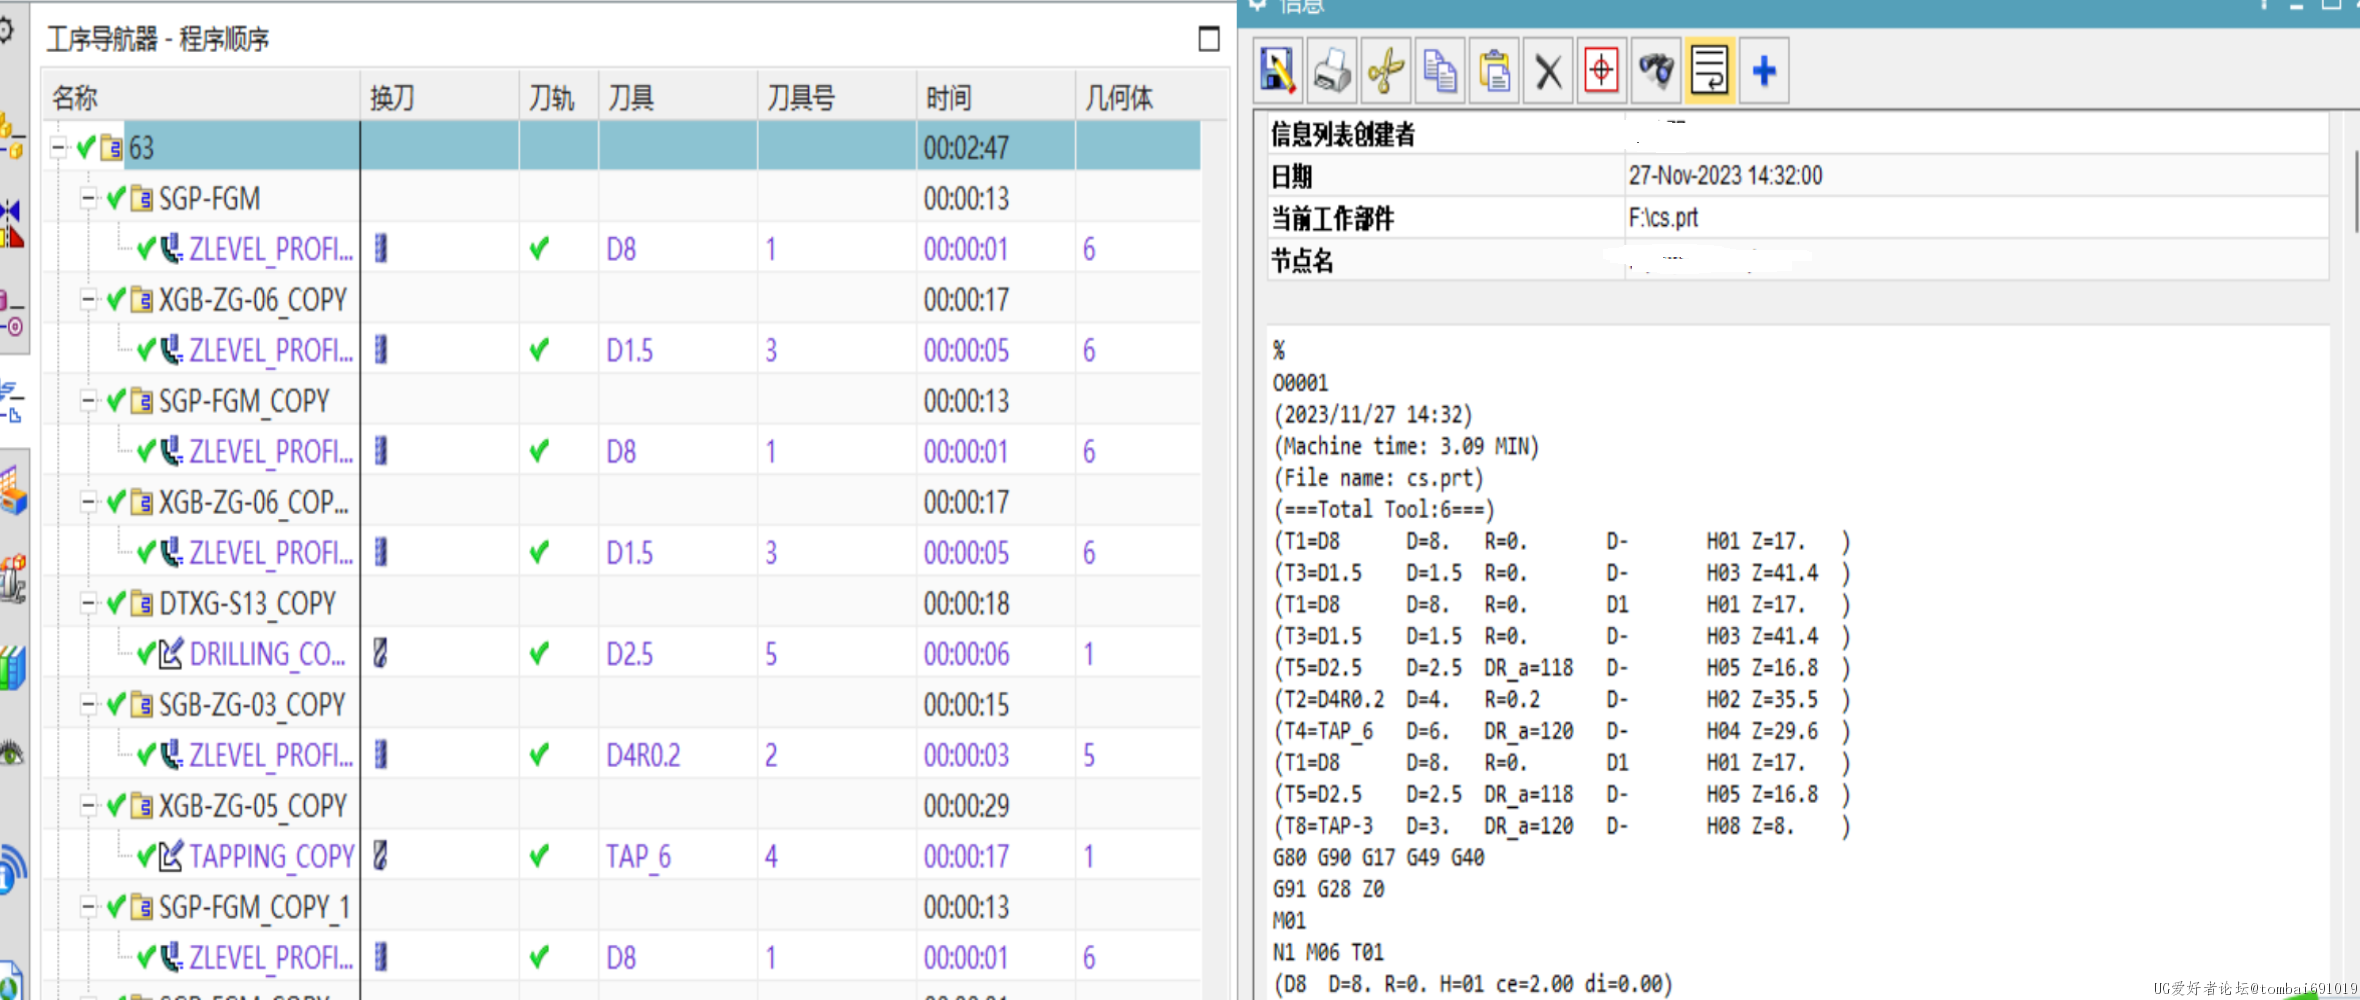The width and height of the screenshot is (2360, 1000).
Task: Maximize the operation navigator panel square icon
Action: point(1209,39)
